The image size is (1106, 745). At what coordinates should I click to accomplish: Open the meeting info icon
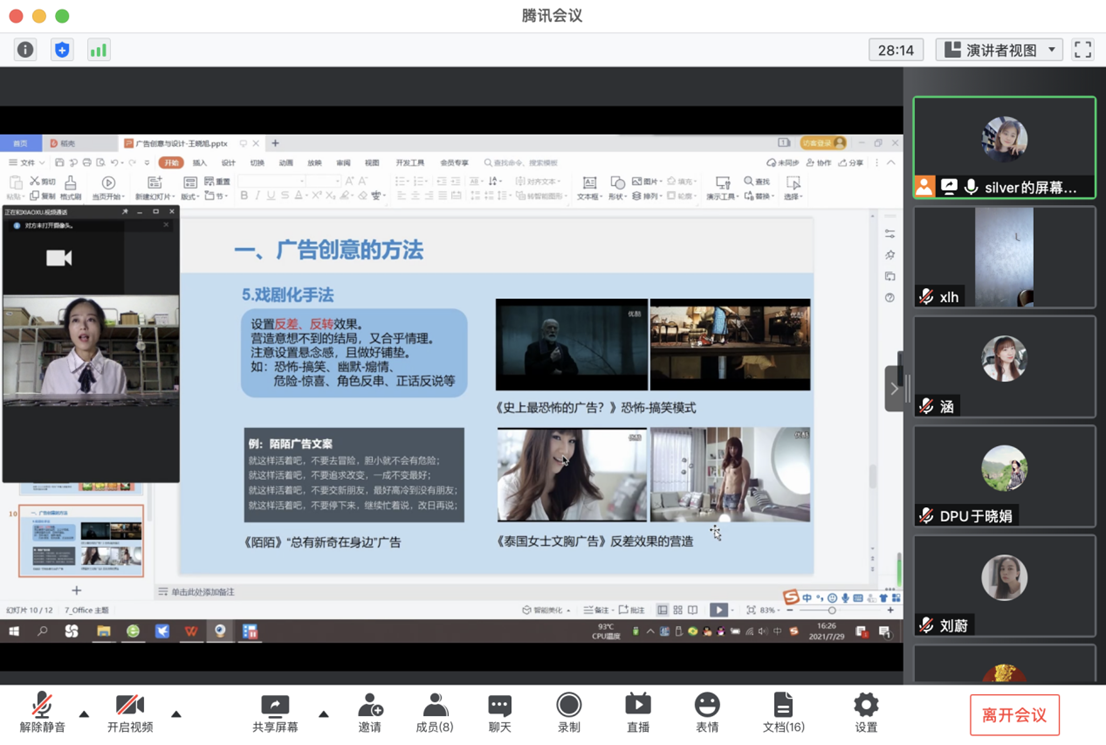click(x=25, y=50)
